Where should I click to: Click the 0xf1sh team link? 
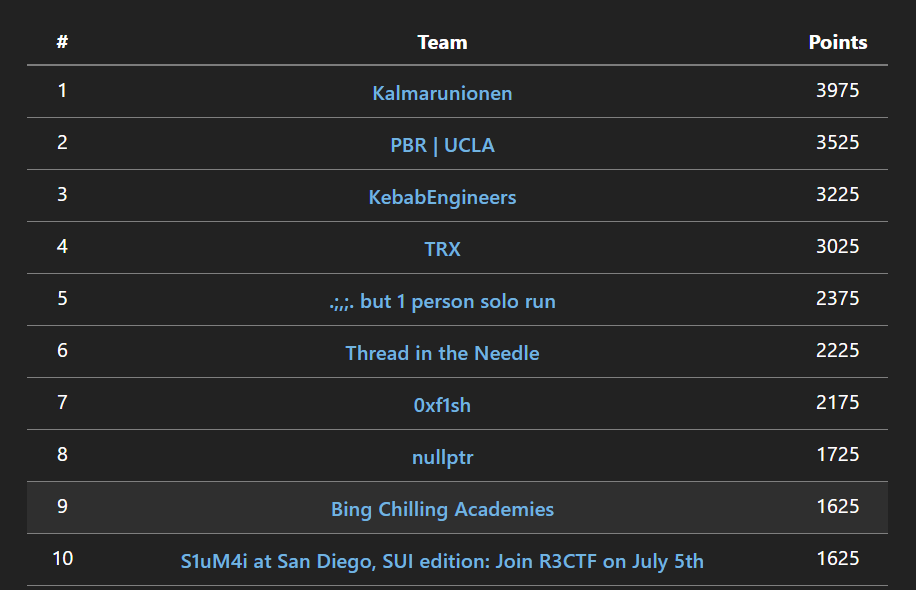tap(442, 405)
